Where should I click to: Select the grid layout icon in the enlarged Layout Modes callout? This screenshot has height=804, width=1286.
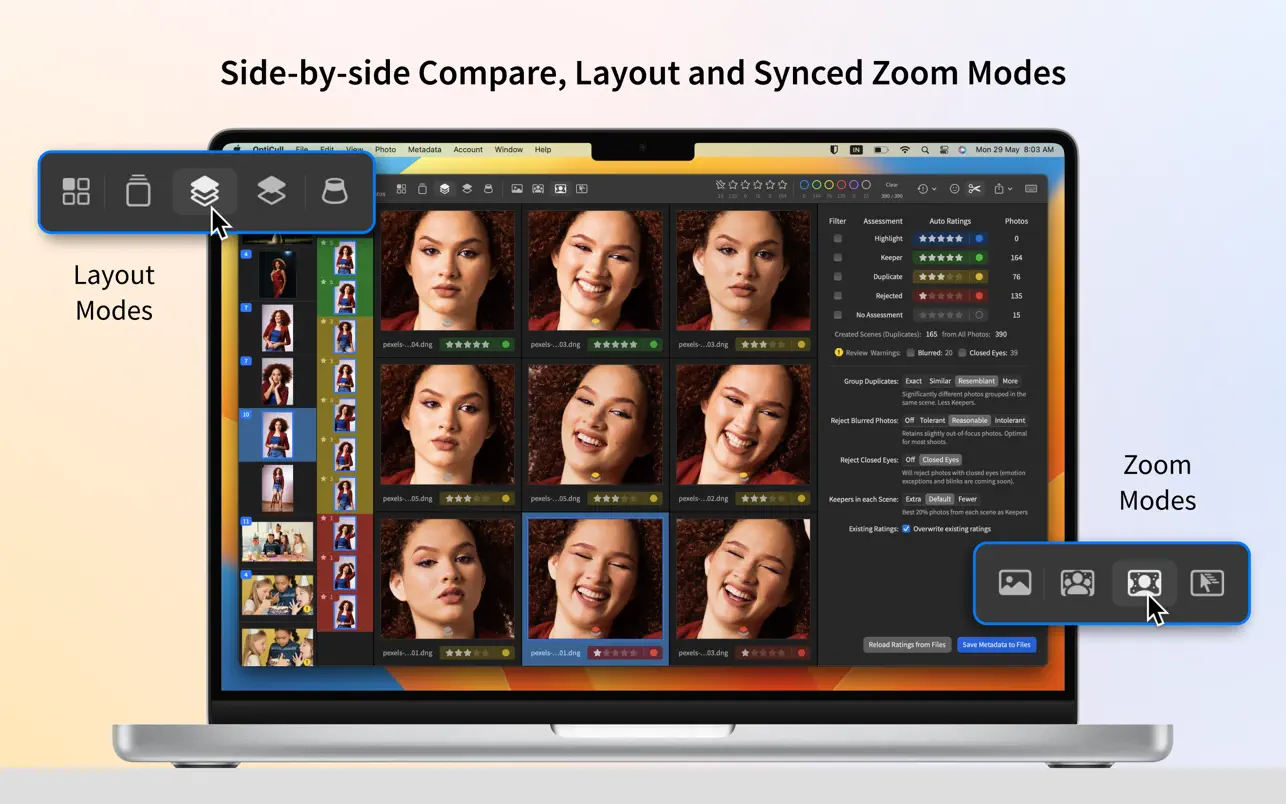76,191
